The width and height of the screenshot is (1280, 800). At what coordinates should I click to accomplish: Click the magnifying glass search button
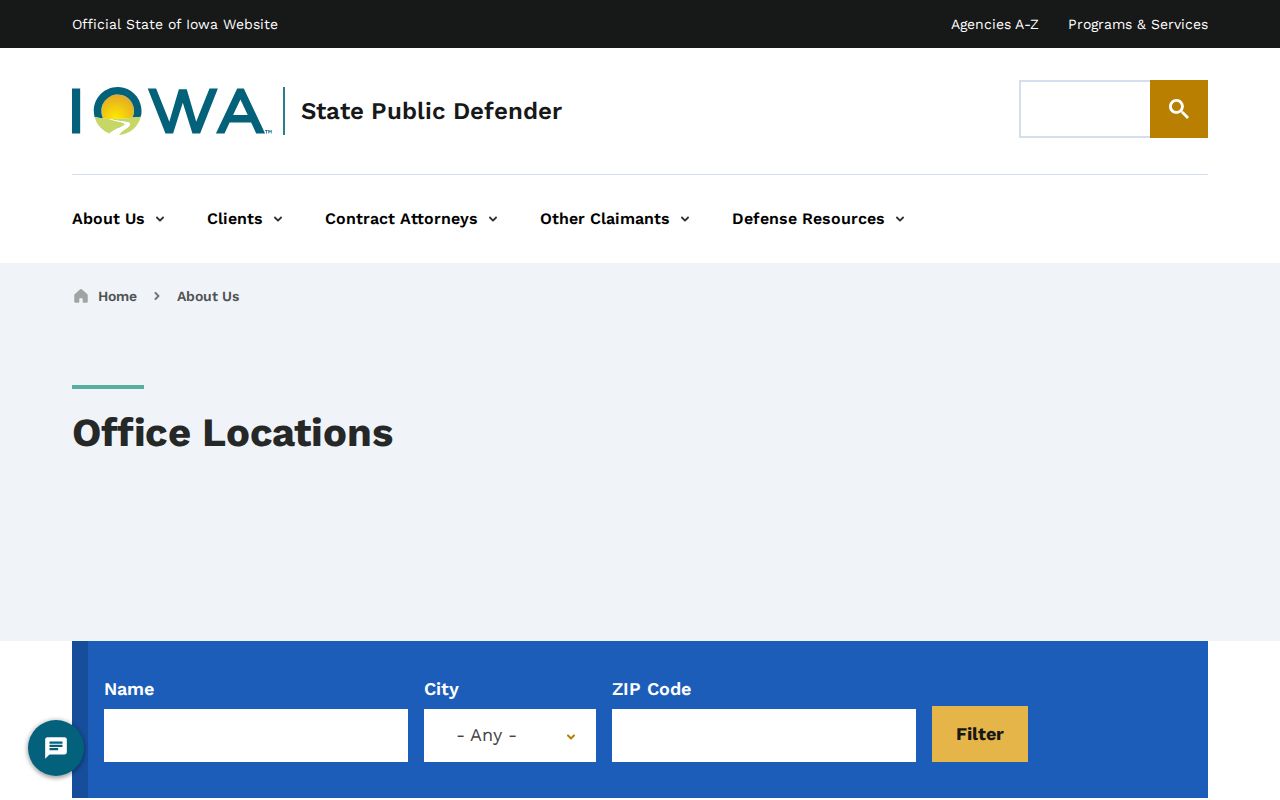[x=1179, y=109]
